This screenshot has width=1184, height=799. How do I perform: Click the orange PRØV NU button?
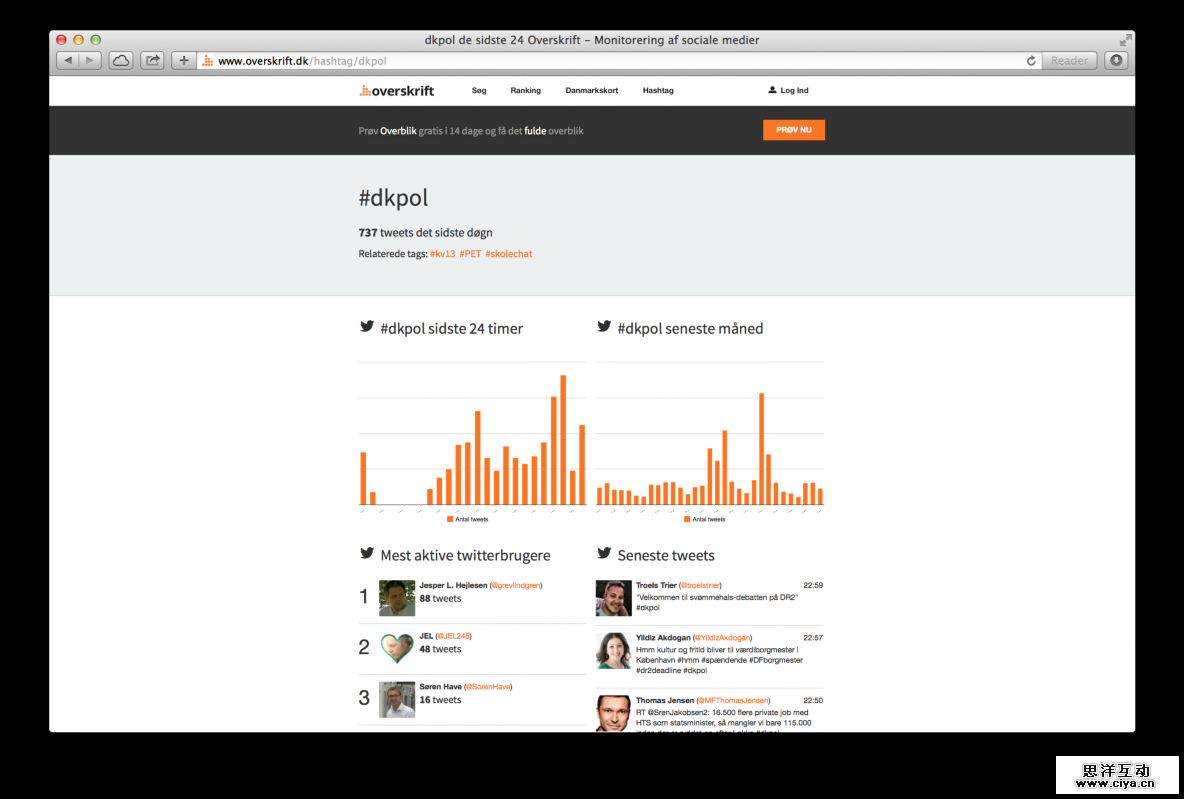pos(794,130)
